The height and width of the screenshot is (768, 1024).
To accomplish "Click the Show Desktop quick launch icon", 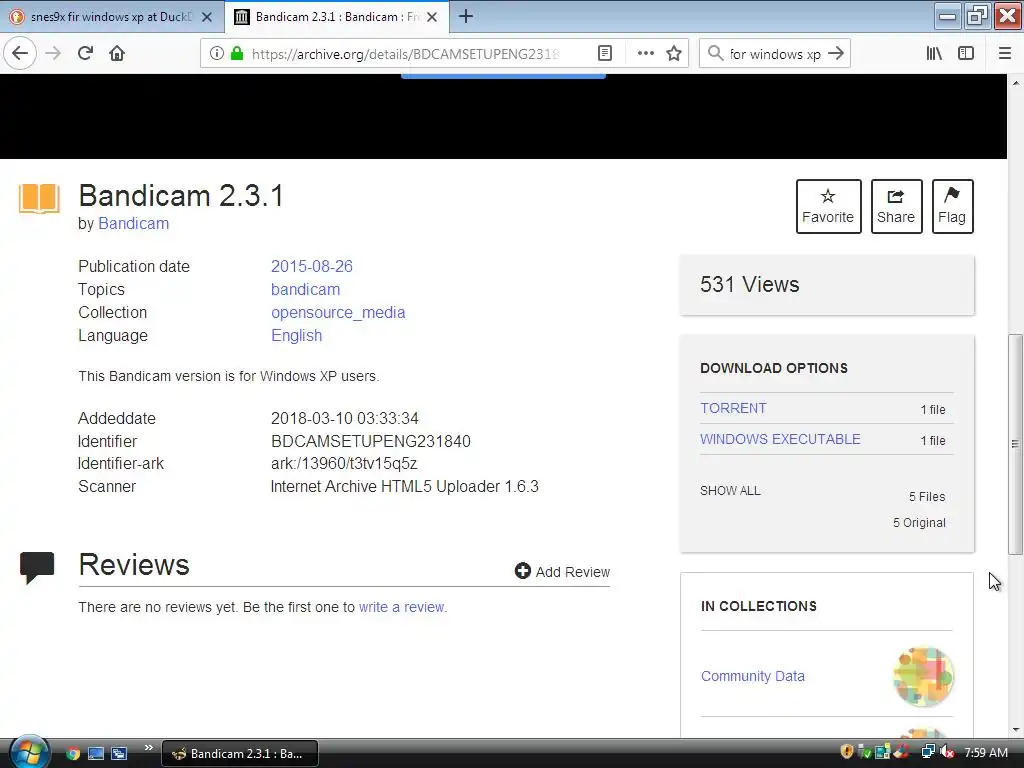I will pyautogui.click(x=96, y=754).
